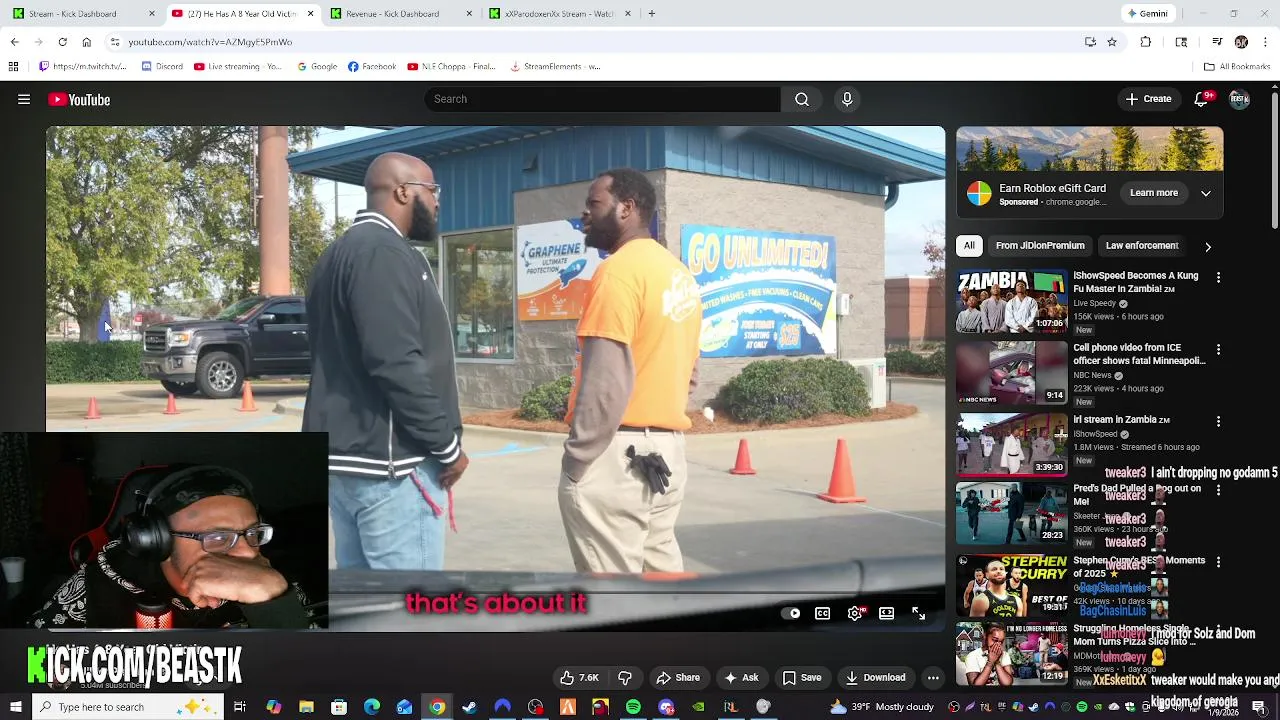Expand the sponsored Roblox ad chevron
The height and width of the screenshot is (720, 1280).
pyautogui.click(x=1206, y=193)
